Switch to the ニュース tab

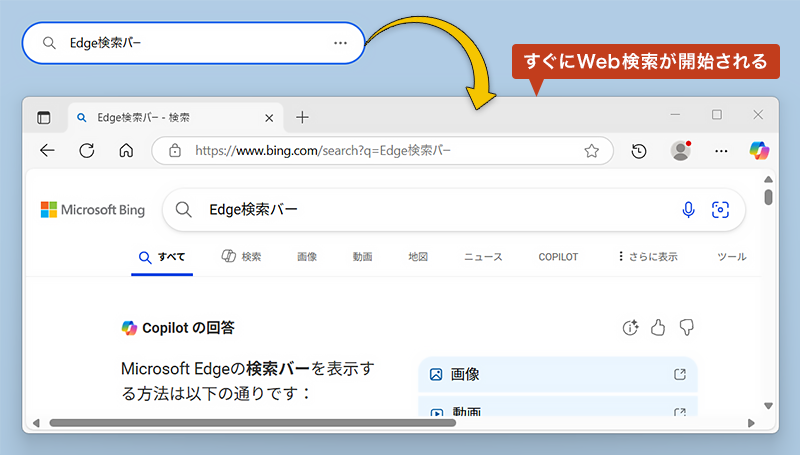483,257
